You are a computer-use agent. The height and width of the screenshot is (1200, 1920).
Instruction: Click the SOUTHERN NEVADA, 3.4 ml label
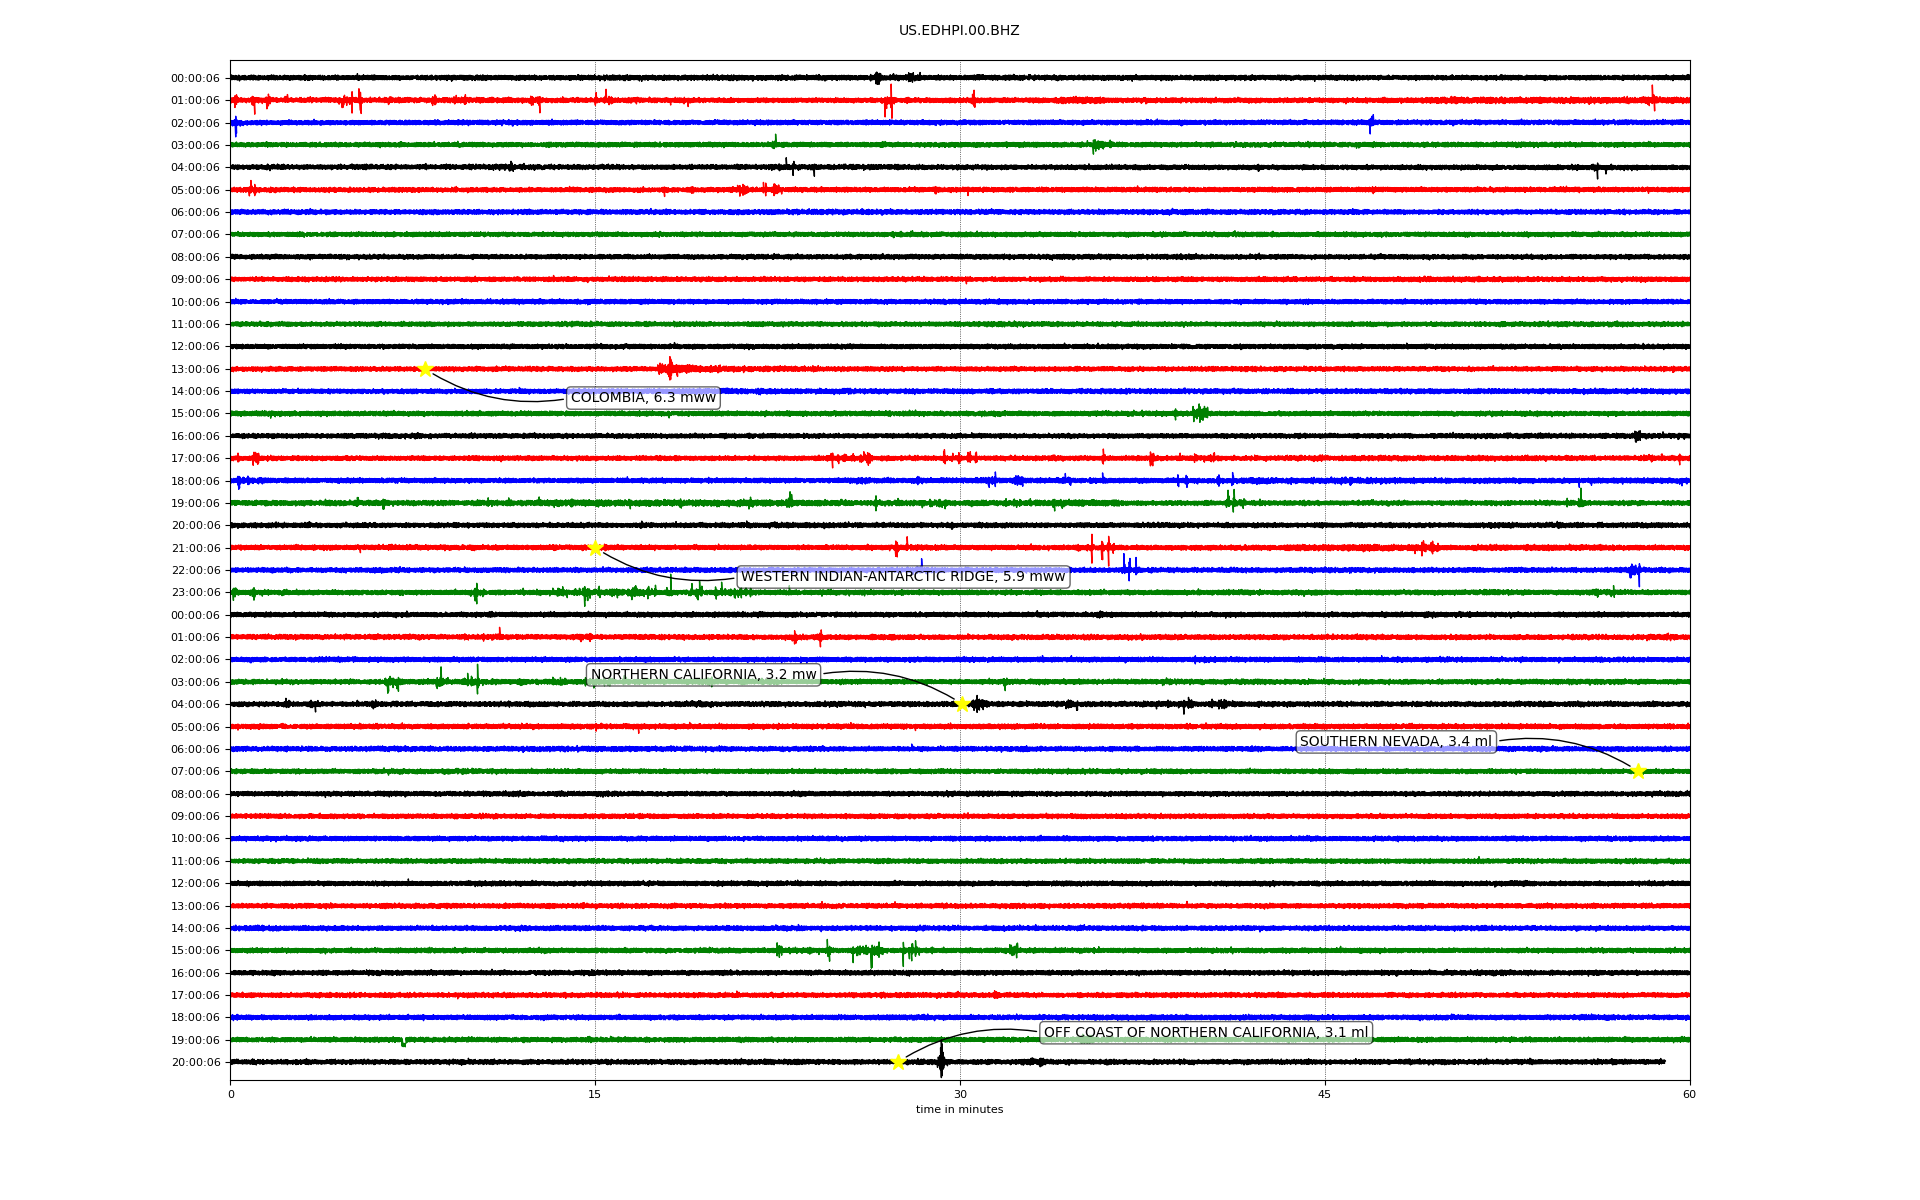click(1396, 742)
